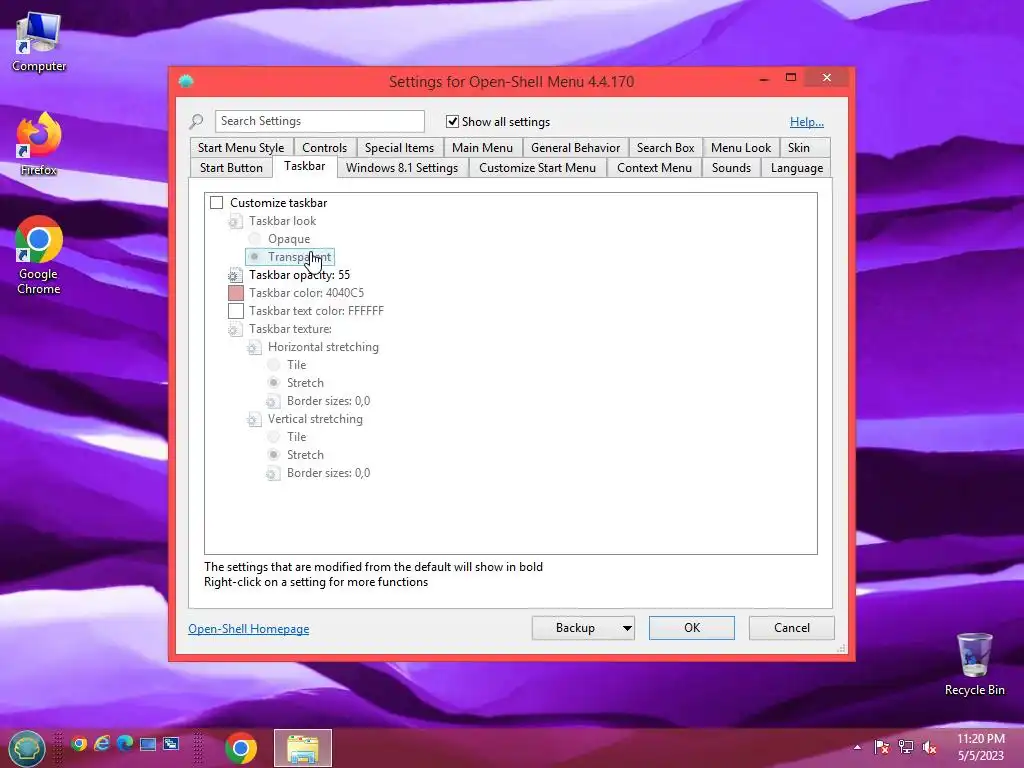Click the Open-Shell shell icon in title bar
Screen dimensions: 1024x768
[x=186, y=81]
